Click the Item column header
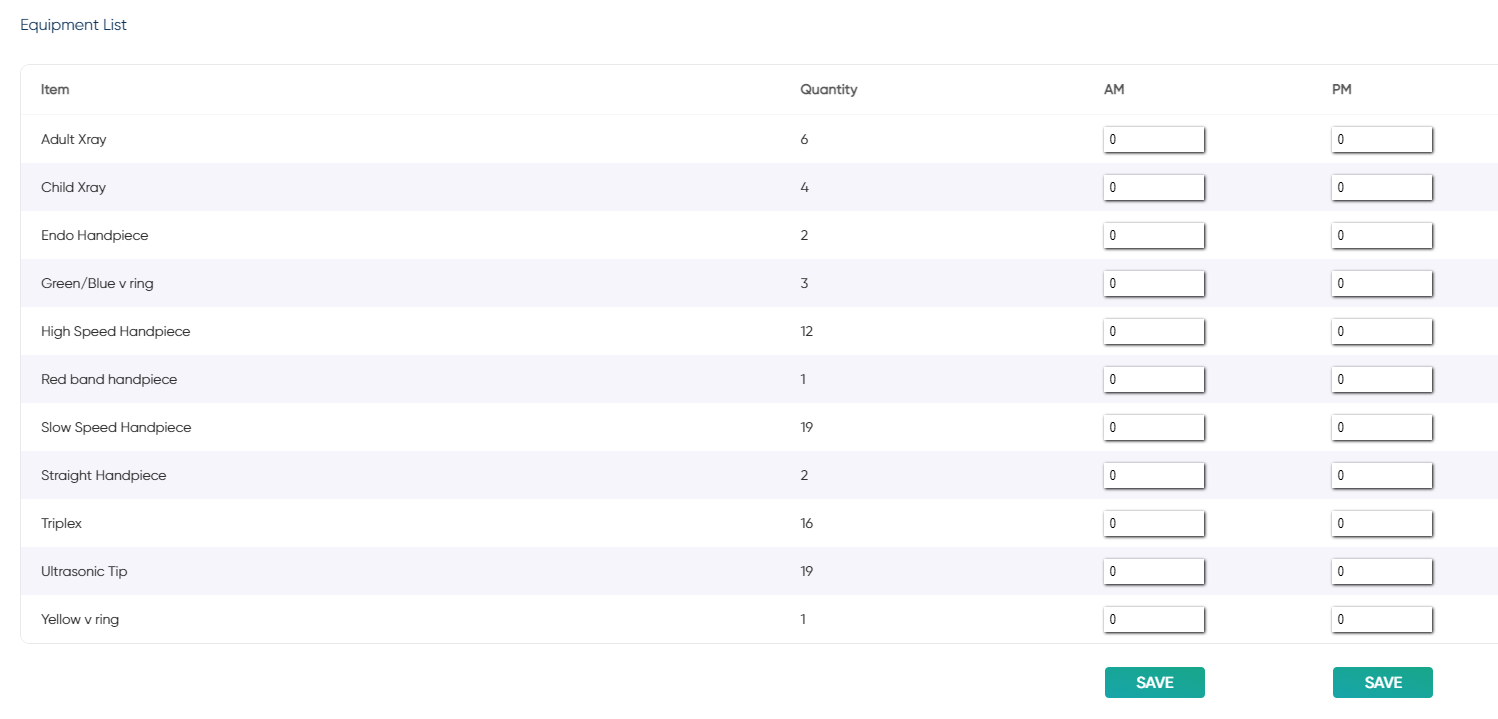1498x719 pixels. (x=55, y=90)
